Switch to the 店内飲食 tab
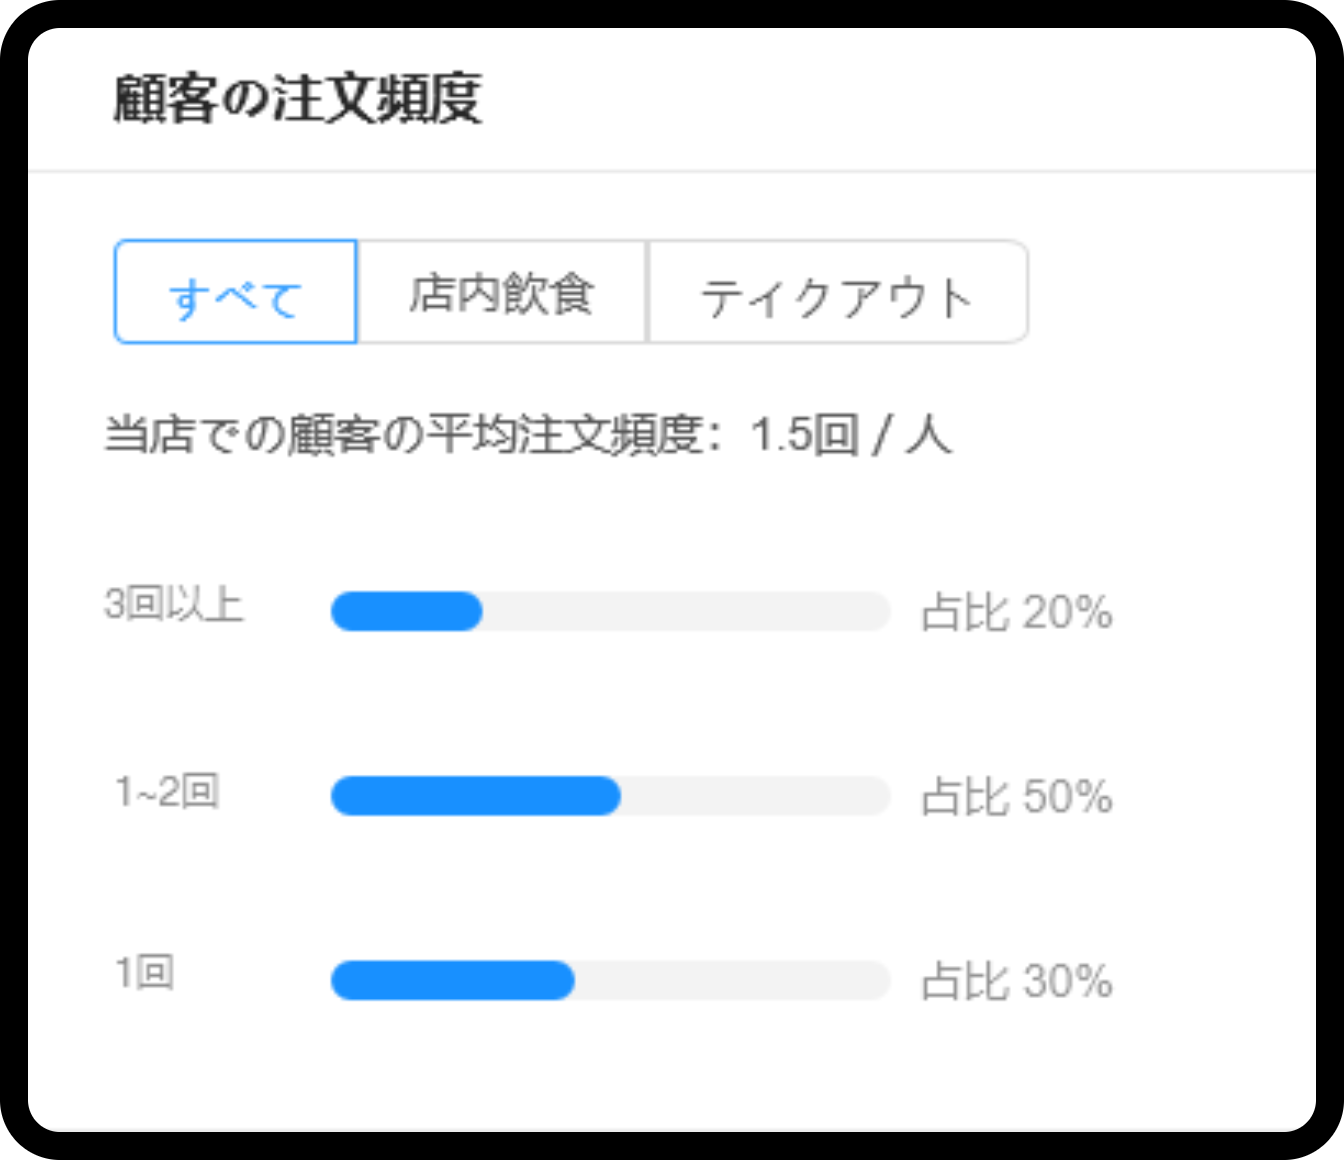 [x=502, y=293]
